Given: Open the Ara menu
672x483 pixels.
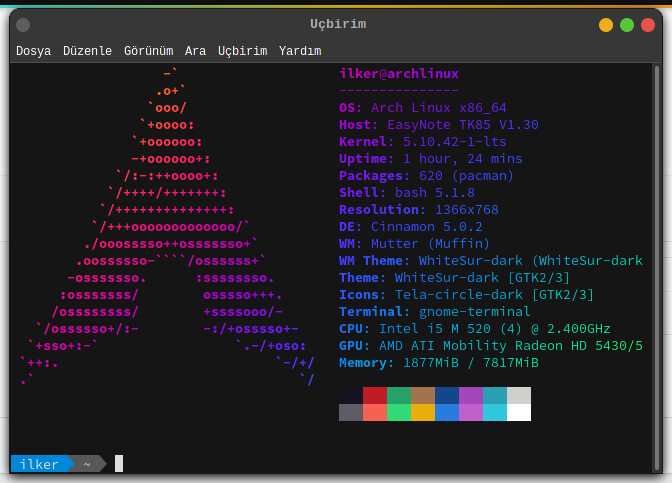Looking at the screenshot, I should coord(195,50).
